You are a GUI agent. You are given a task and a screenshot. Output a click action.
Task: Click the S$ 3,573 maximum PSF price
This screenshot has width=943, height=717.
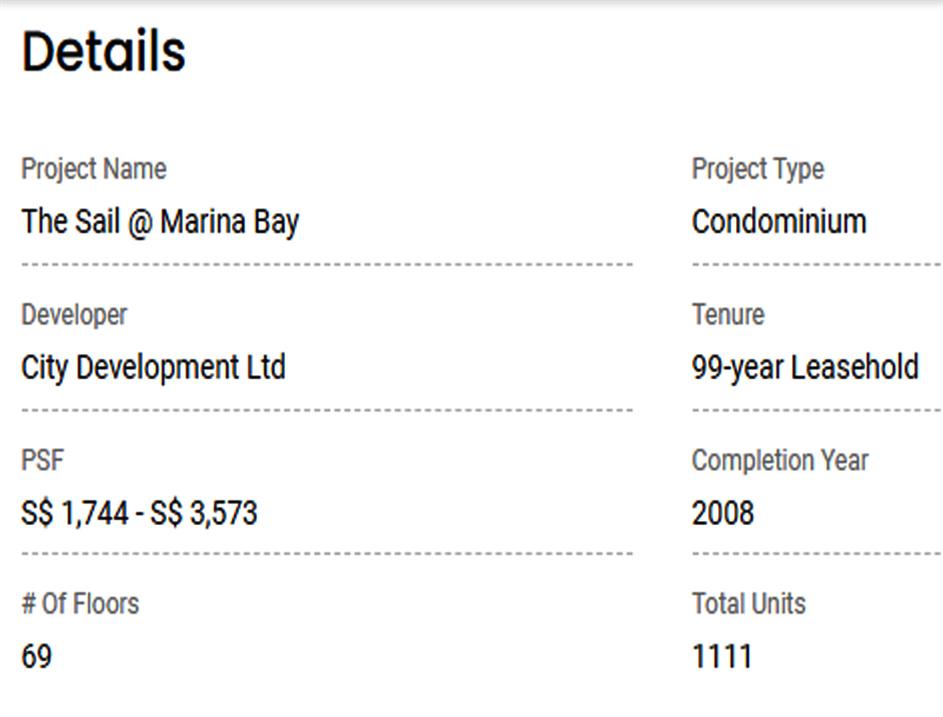(x=204, y=513)
